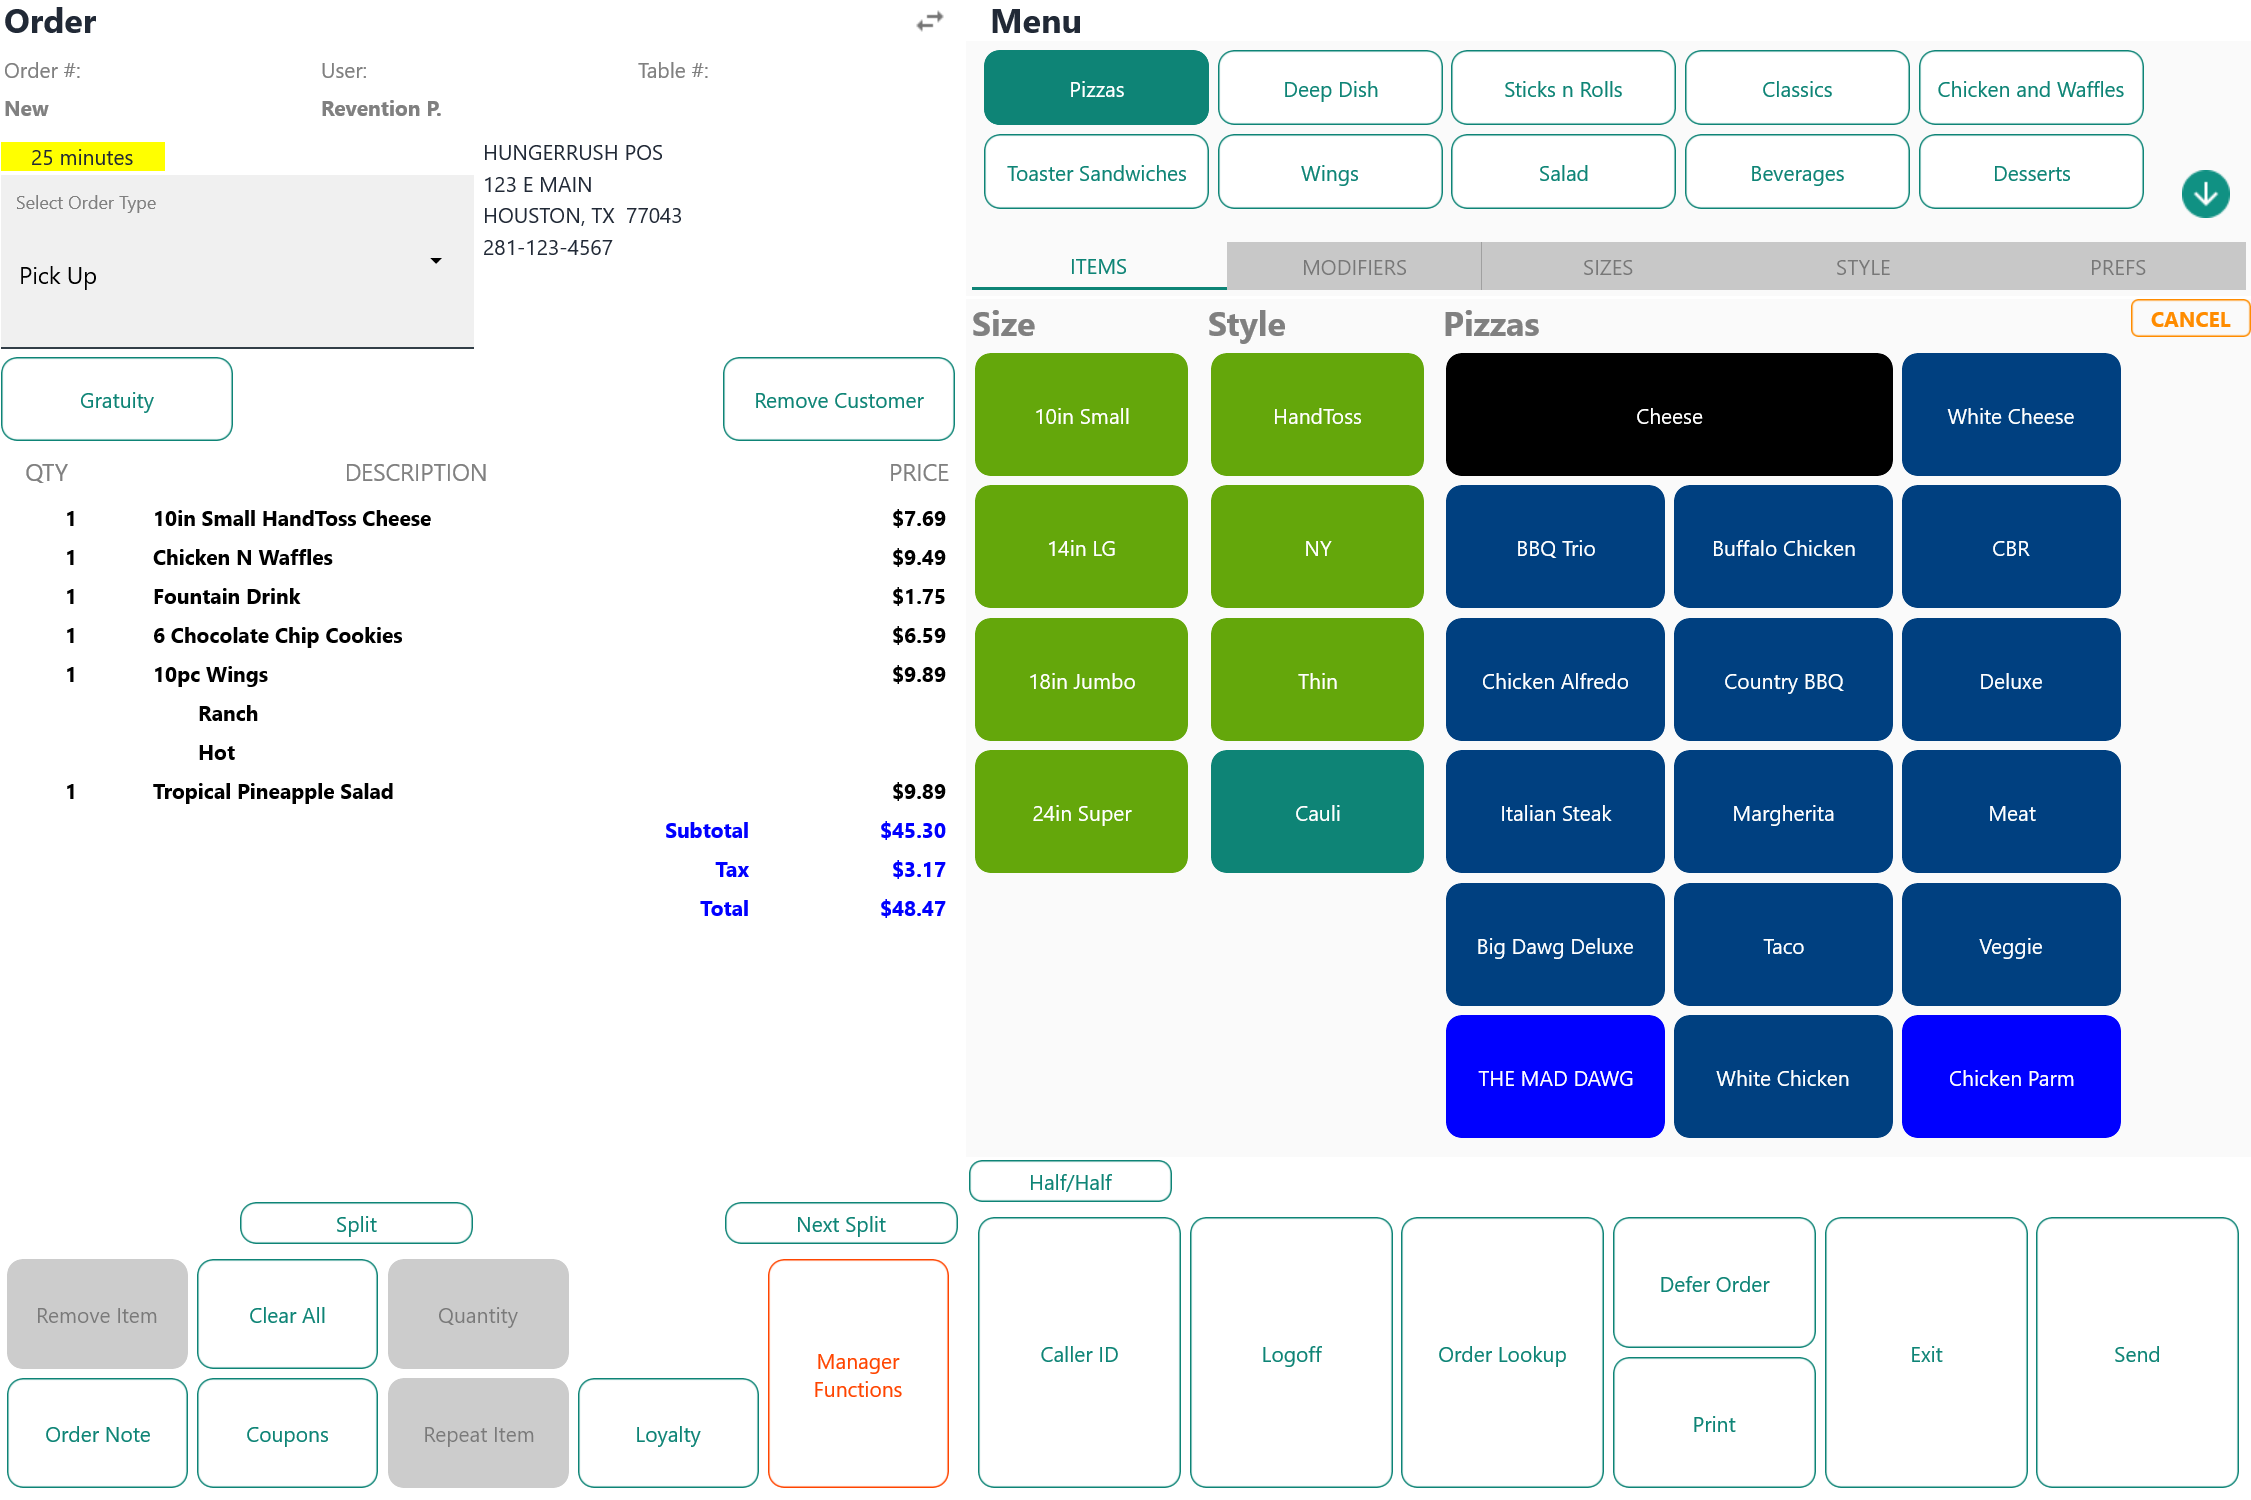Screen dimensions: 2251x1500
Task: Pick the teal Cauli style tile
Action: point(1316,812)
